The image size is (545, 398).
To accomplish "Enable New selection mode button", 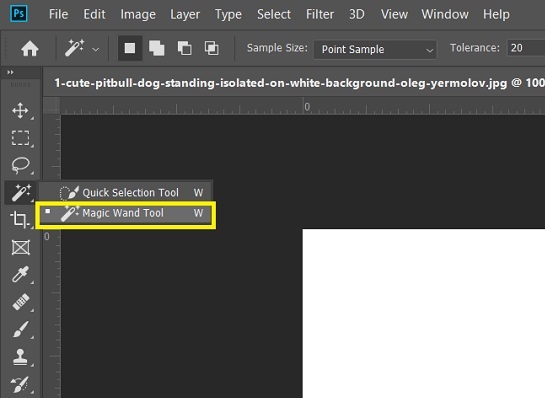I will pyautogui.click(x=130, y=48).
